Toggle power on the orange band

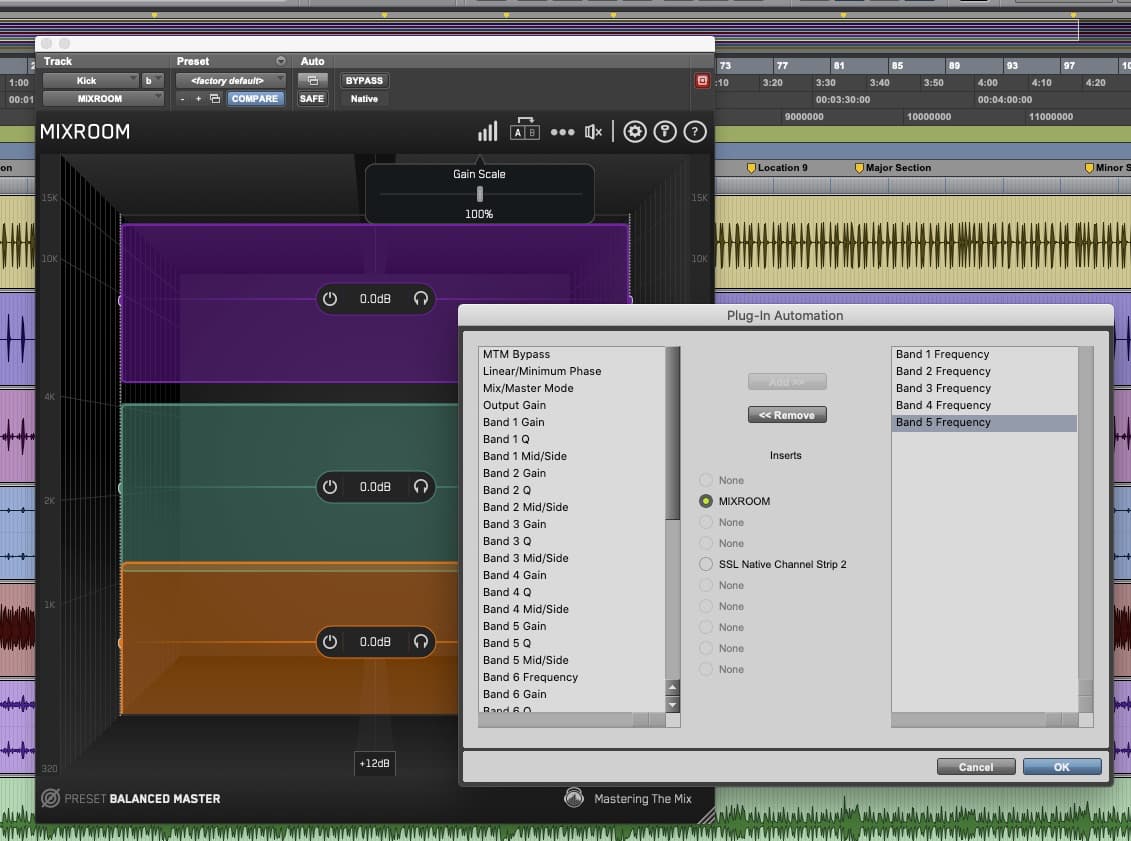tap(330, 642)
